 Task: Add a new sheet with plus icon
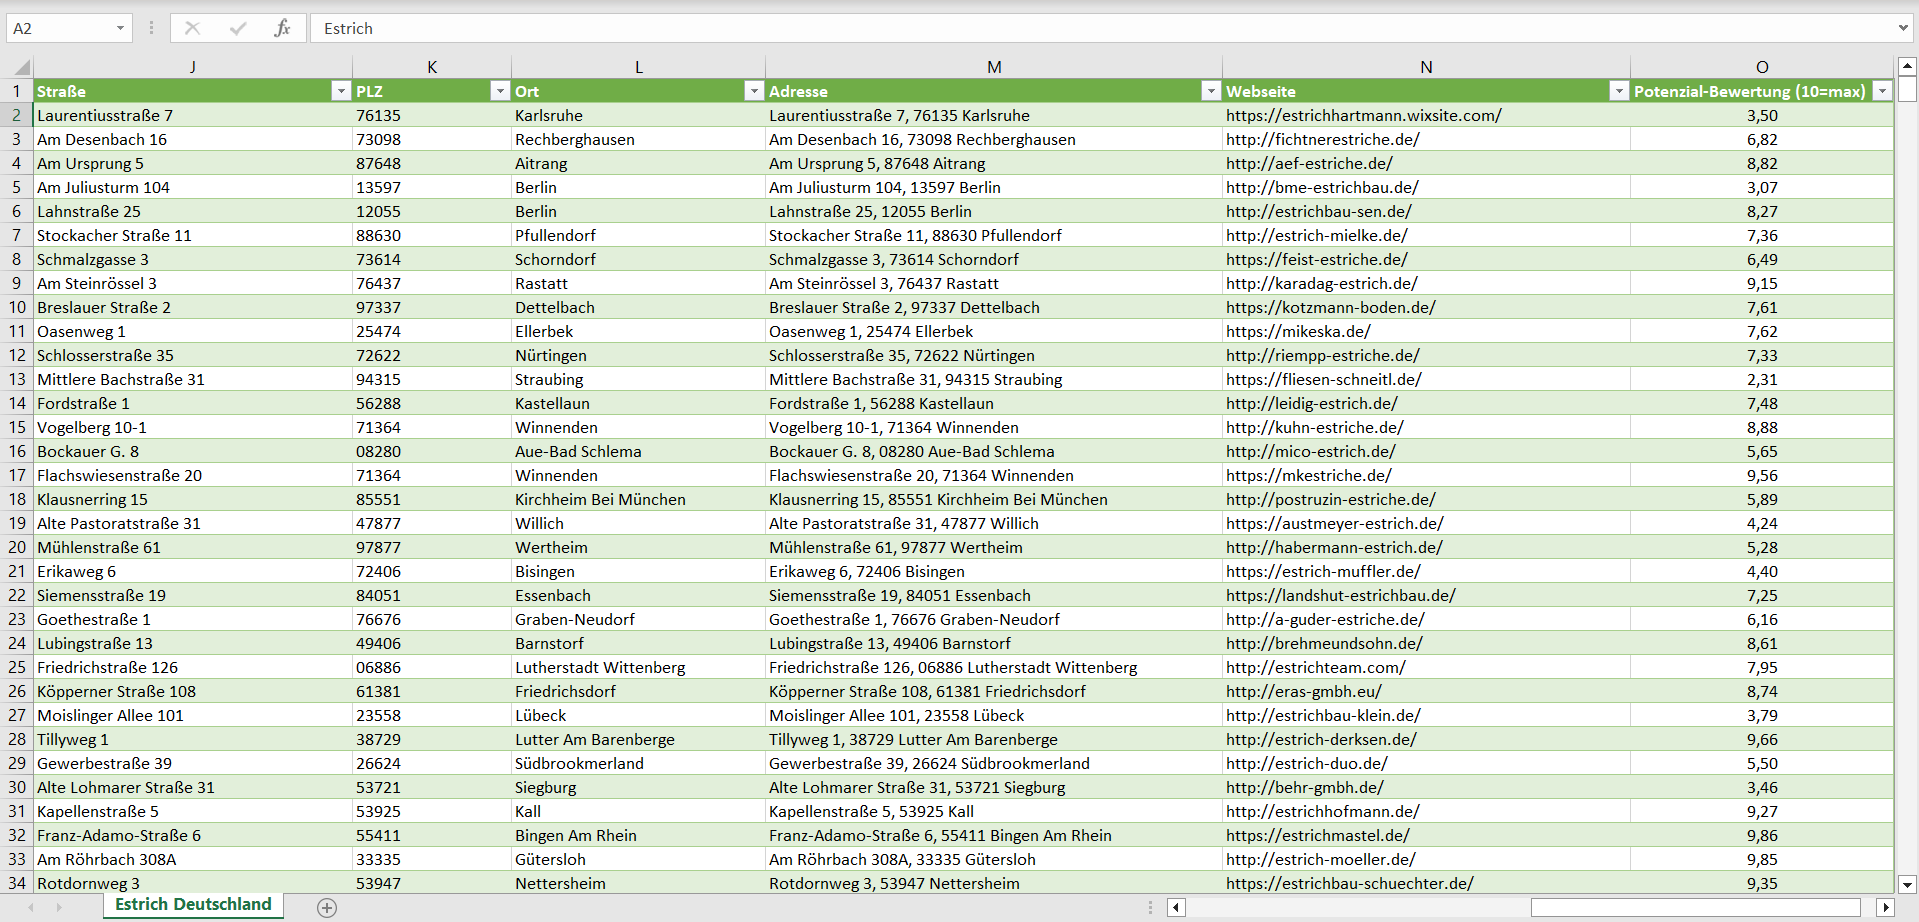[327, 907]
